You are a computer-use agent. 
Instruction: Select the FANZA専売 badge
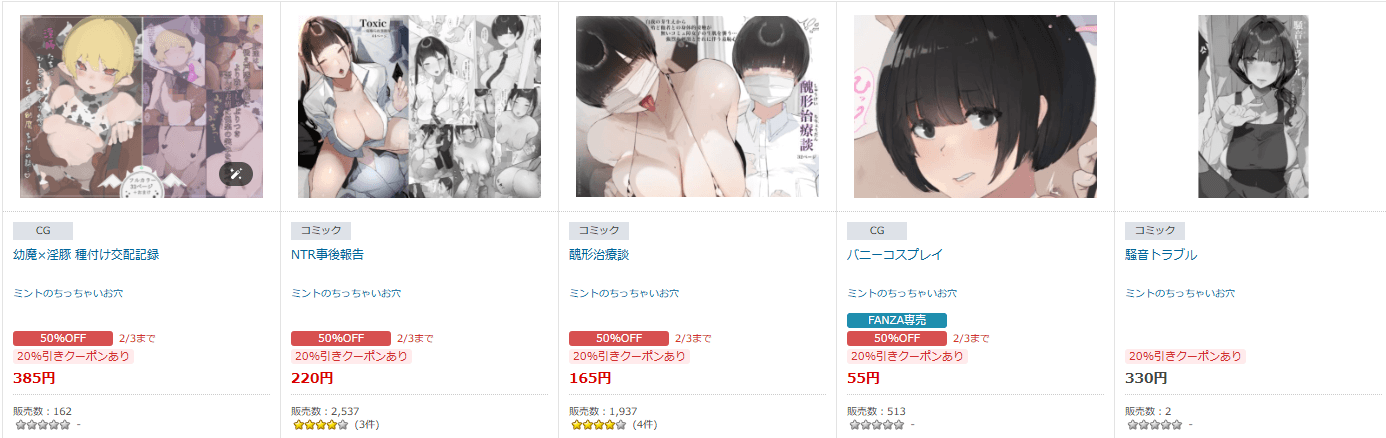pyautogui.click(x=897, y=320)
